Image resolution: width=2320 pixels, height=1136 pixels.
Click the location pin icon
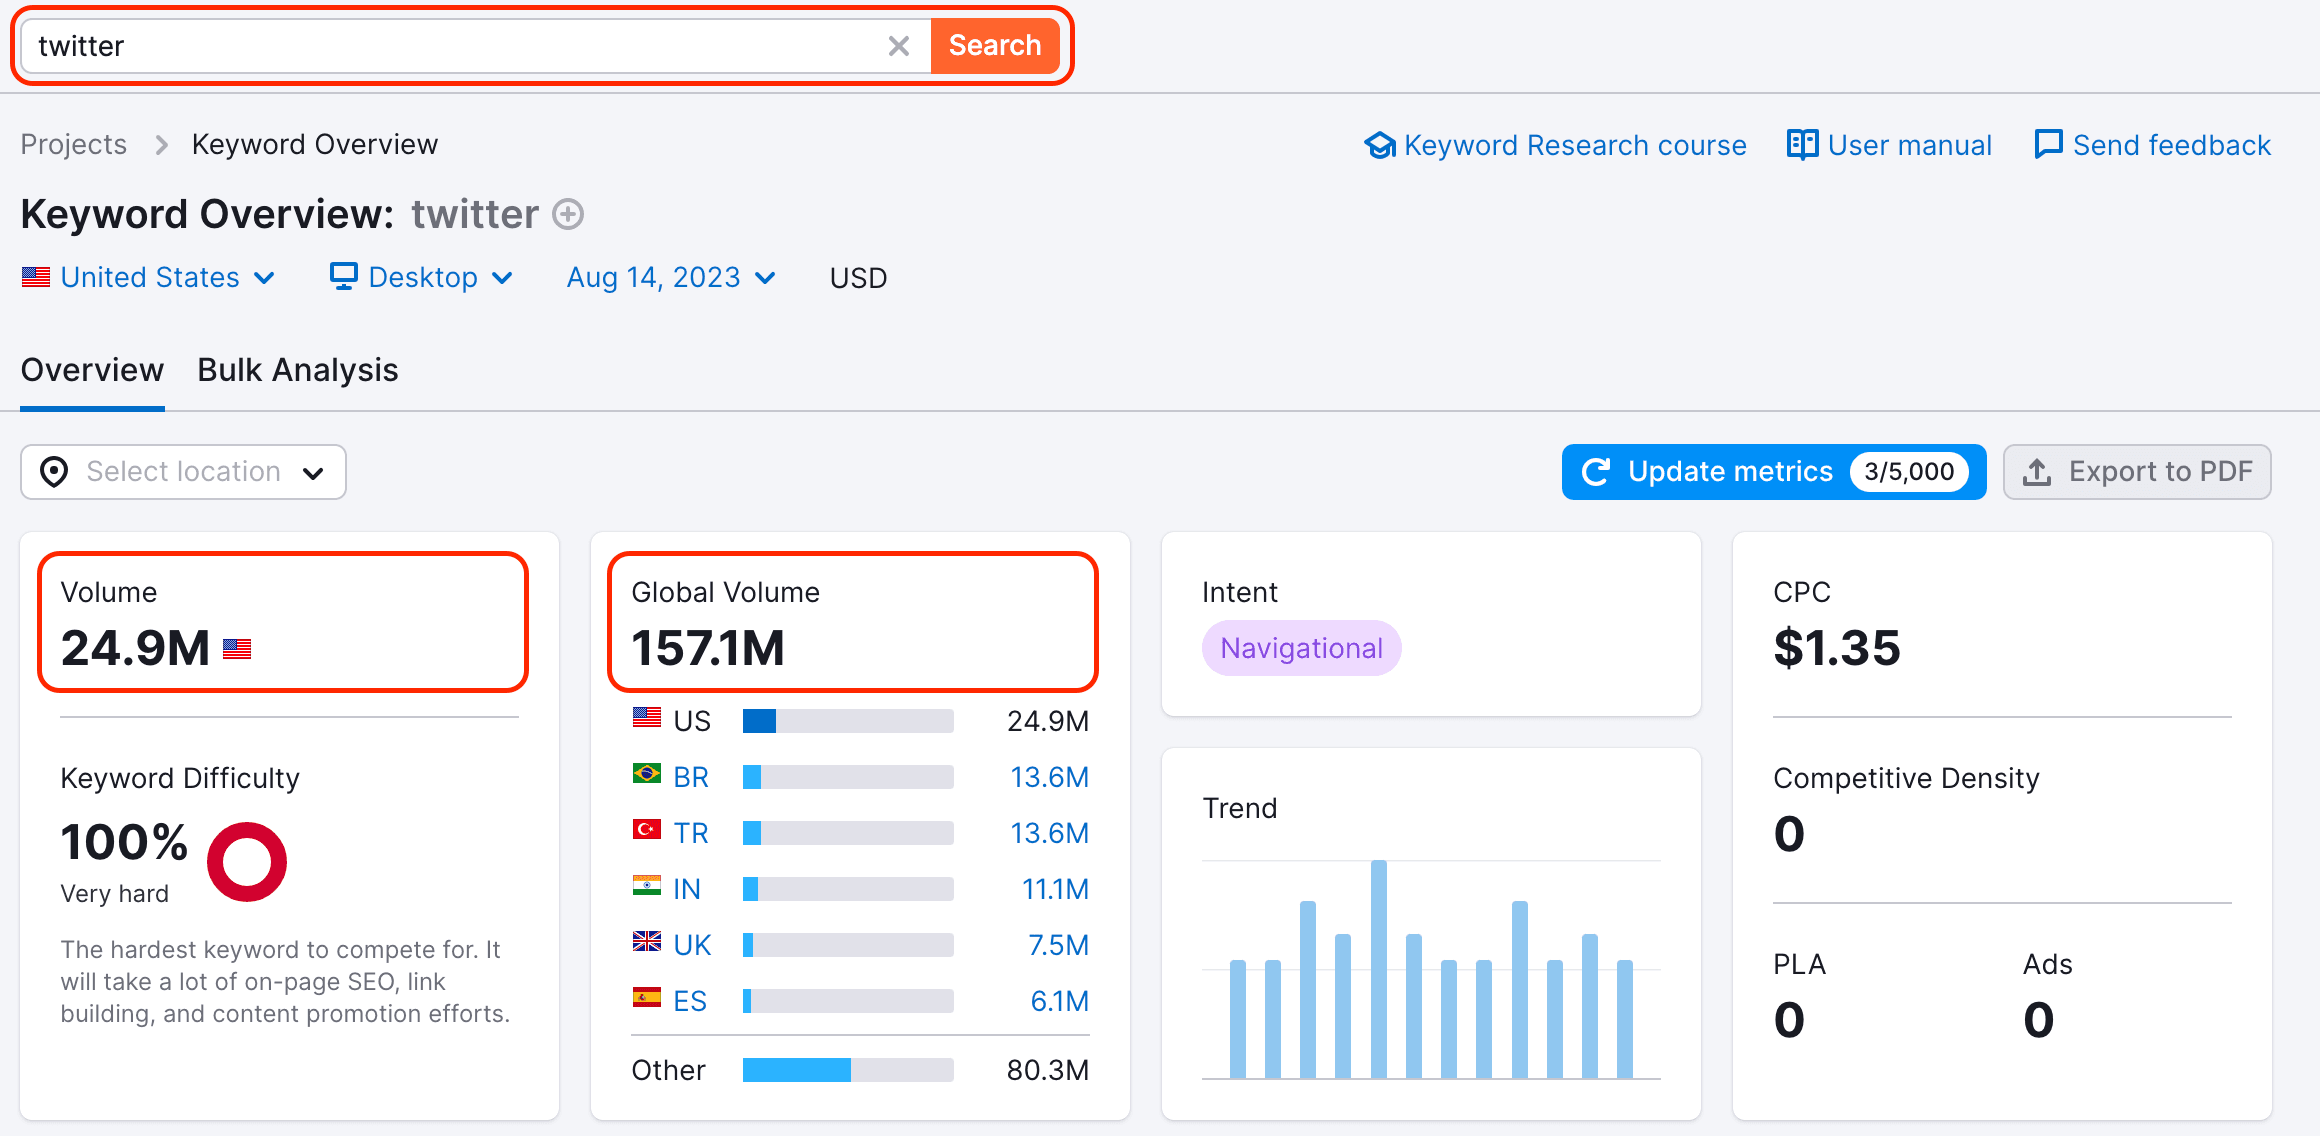point(54,472)
